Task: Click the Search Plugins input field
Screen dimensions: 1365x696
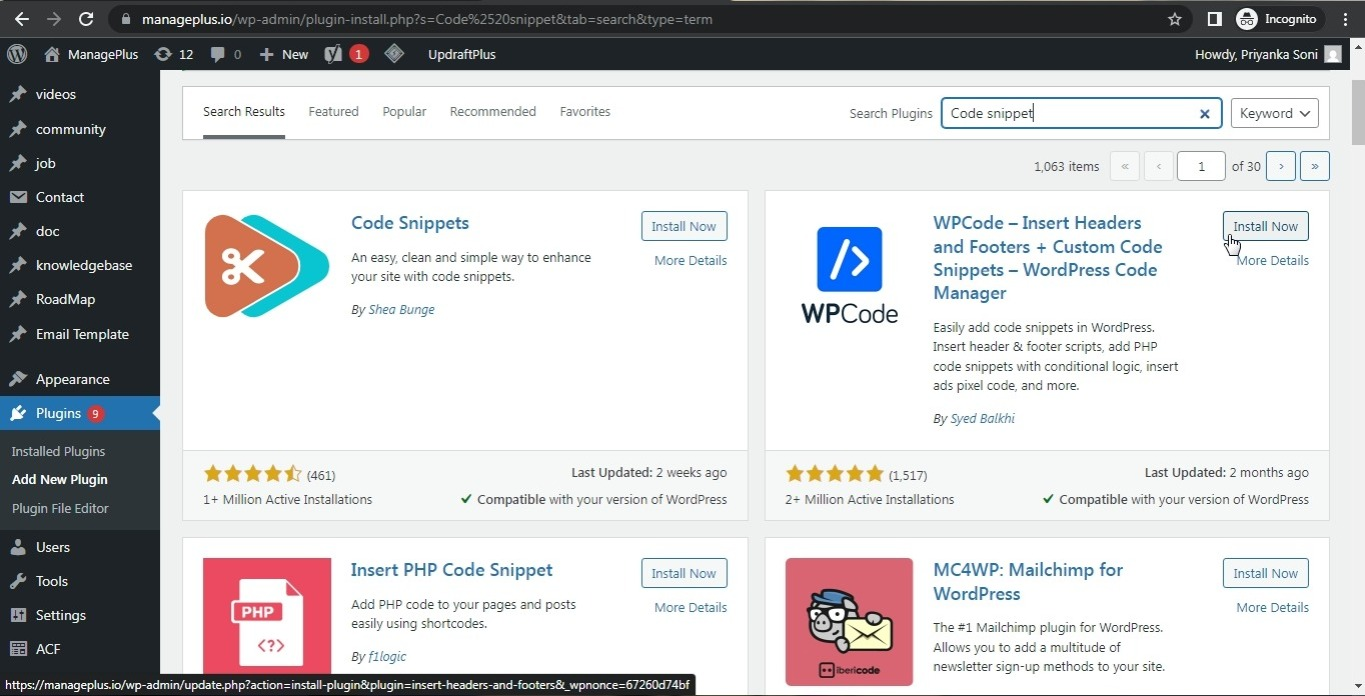Action: click(x=1081, y=113)
